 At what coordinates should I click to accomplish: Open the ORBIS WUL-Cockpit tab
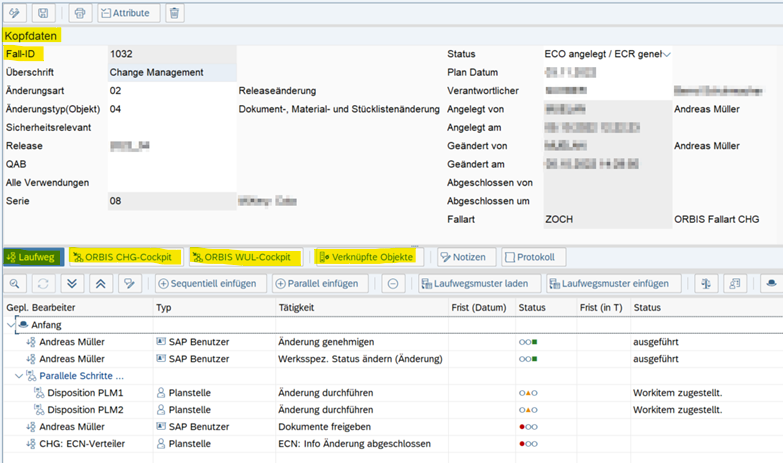tap(246, 257)
